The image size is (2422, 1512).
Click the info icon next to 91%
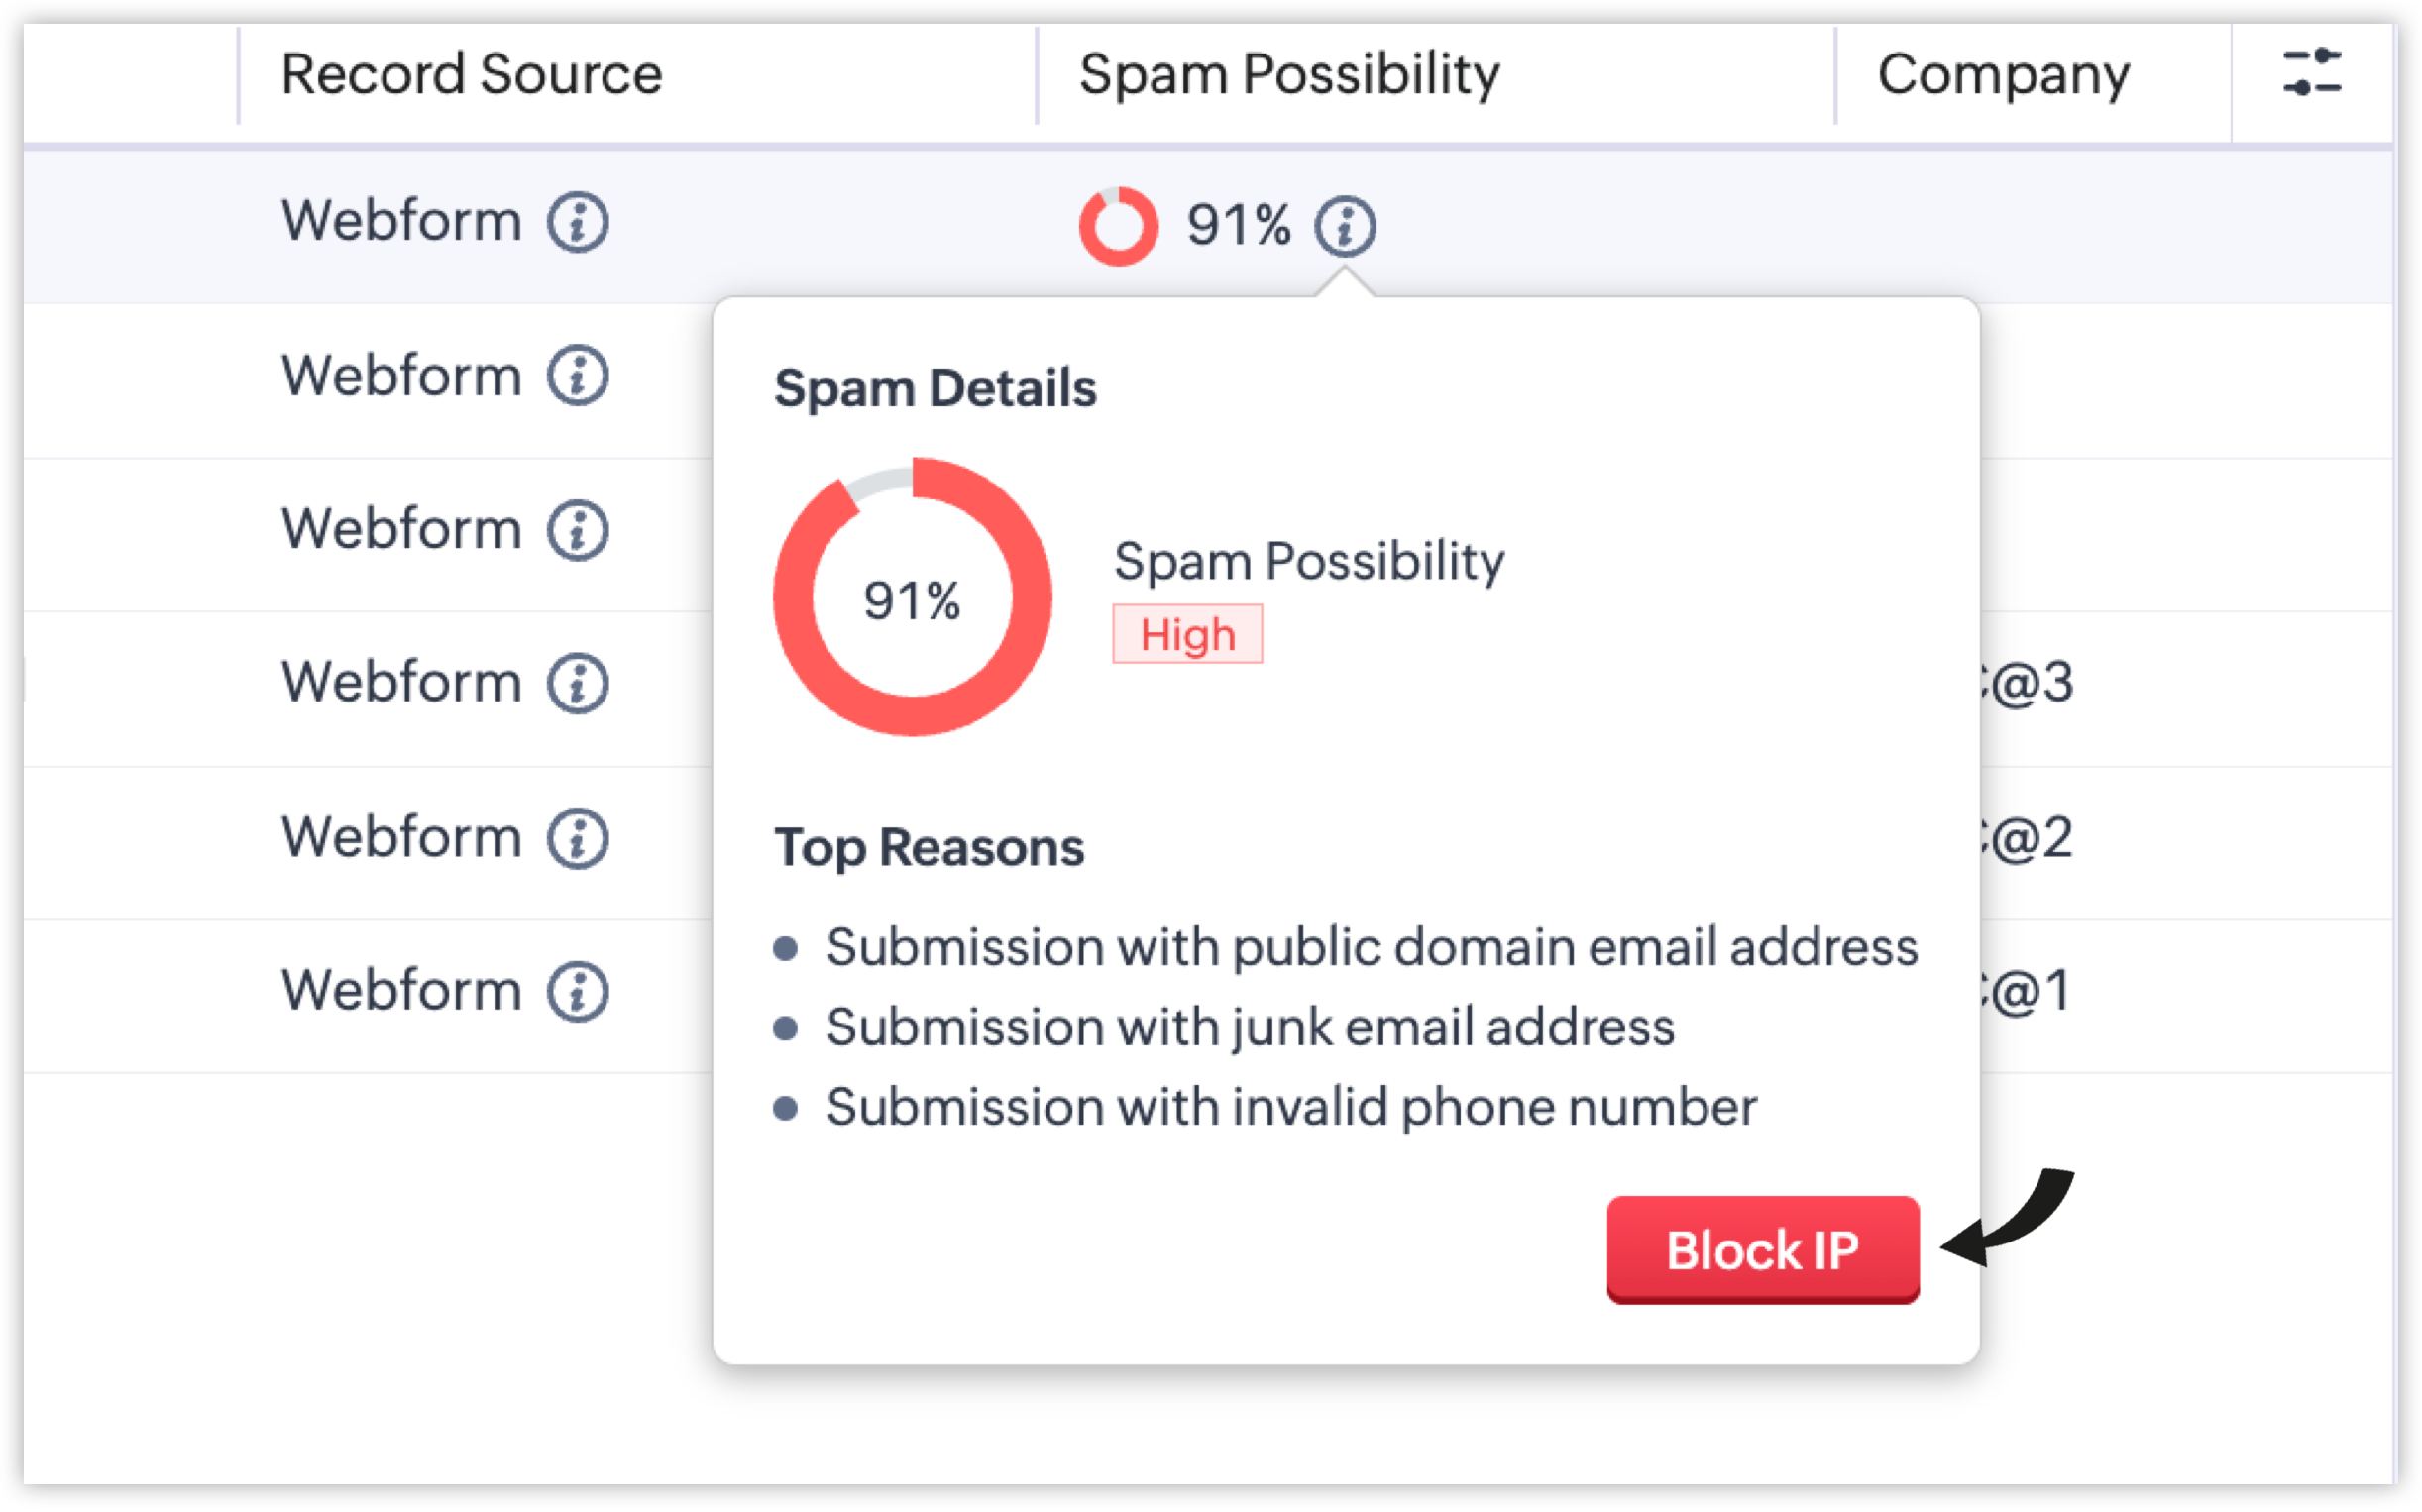pos(1345,226)
